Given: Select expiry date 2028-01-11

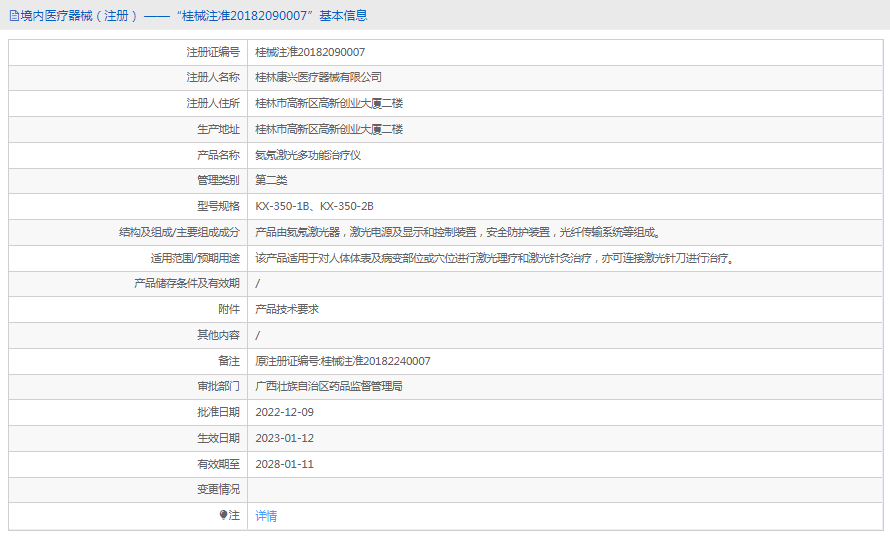Looking at the screenshot, I should pos(284,464).
